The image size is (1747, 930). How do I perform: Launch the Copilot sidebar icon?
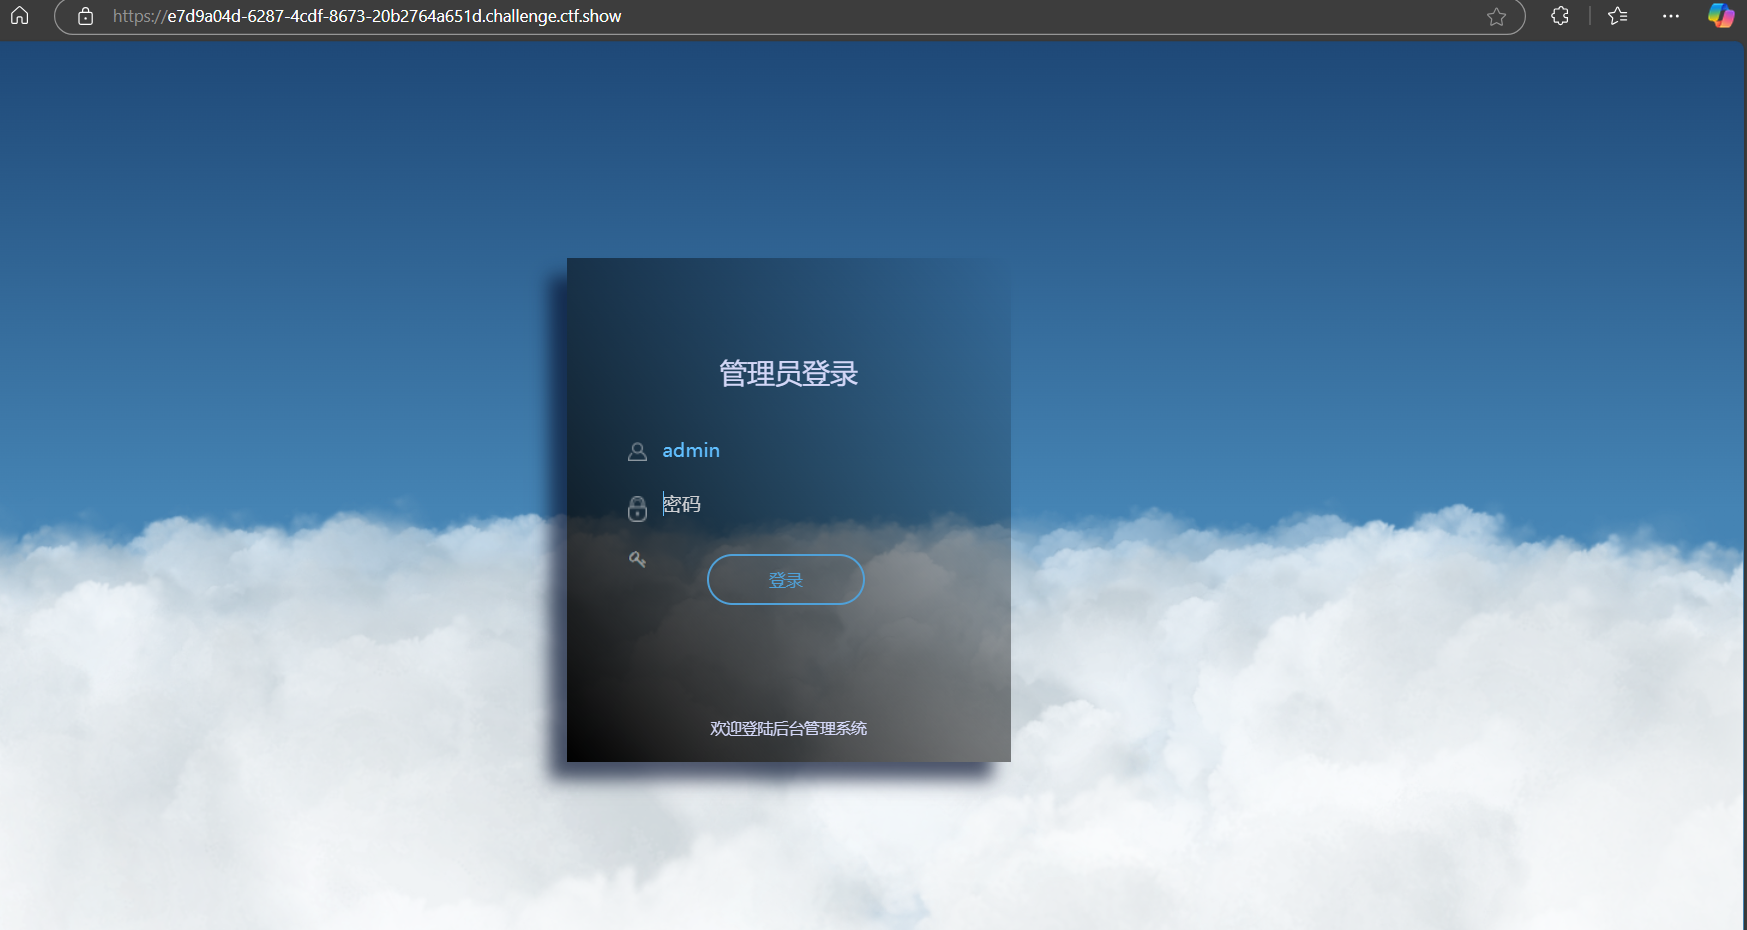pos(1721,16)
